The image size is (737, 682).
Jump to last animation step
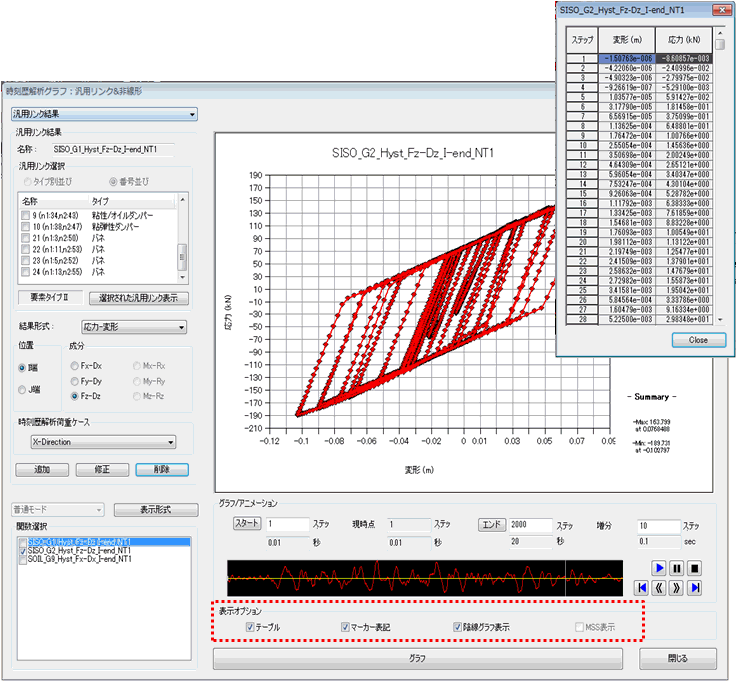click(x=695, y=588)
